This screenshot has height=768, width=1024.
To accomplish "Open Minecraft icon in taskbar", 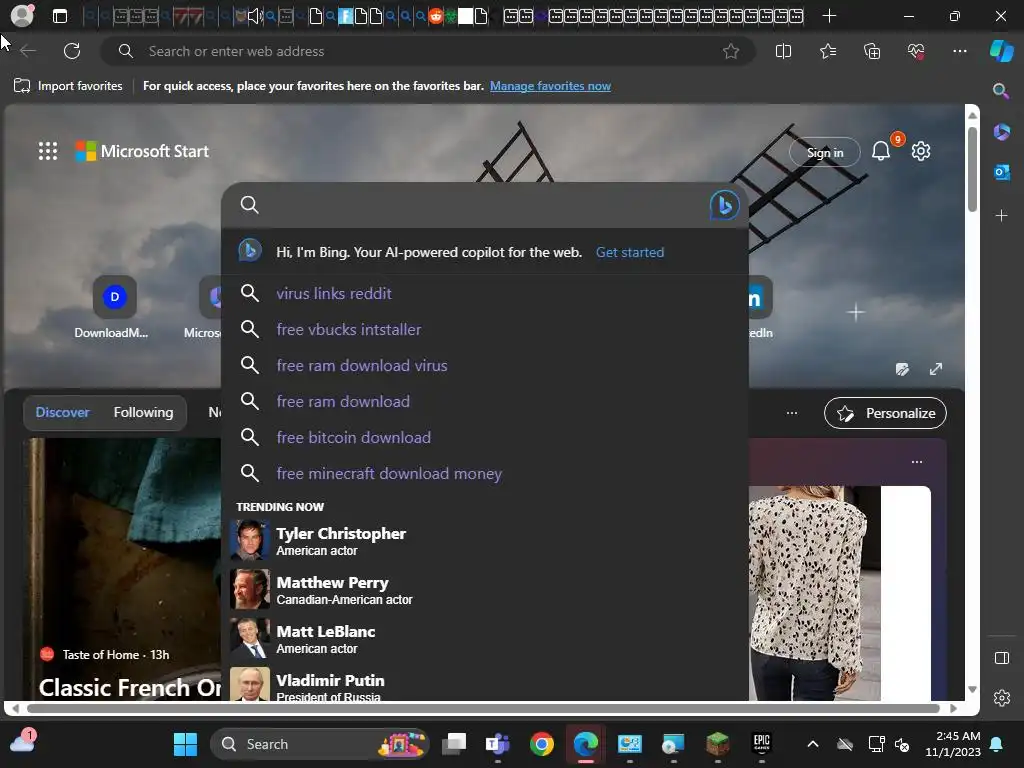I will pyautogui.click(x=717, y=744).
